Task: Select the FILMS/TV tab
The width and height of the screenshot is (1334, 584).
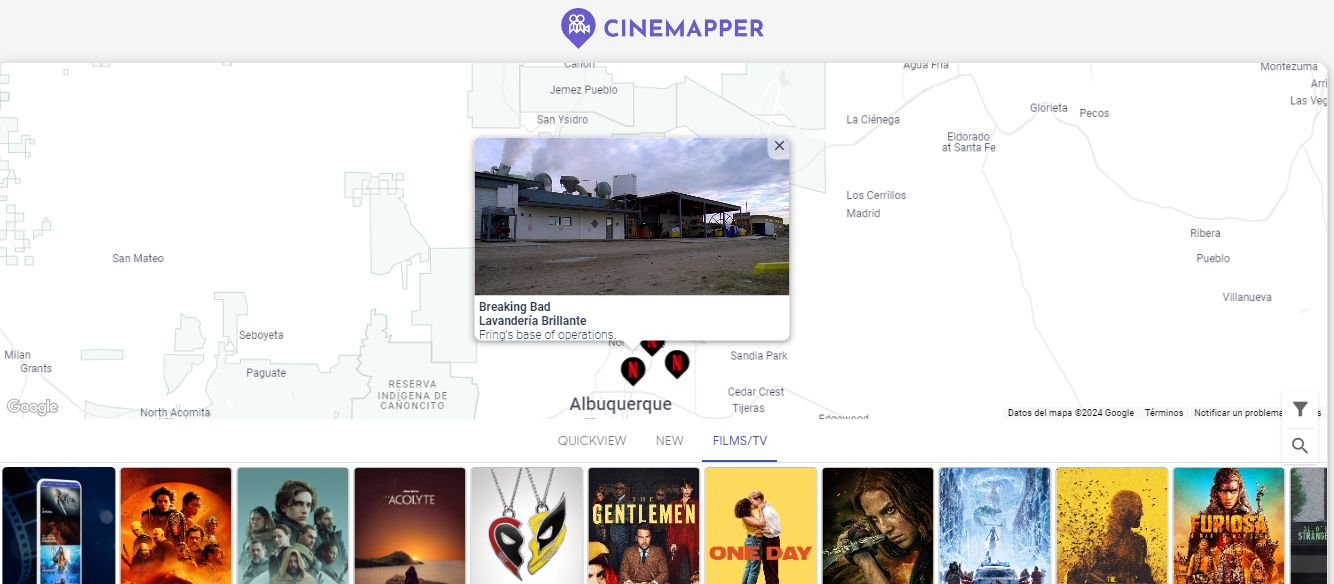Action: pos(739,440)
